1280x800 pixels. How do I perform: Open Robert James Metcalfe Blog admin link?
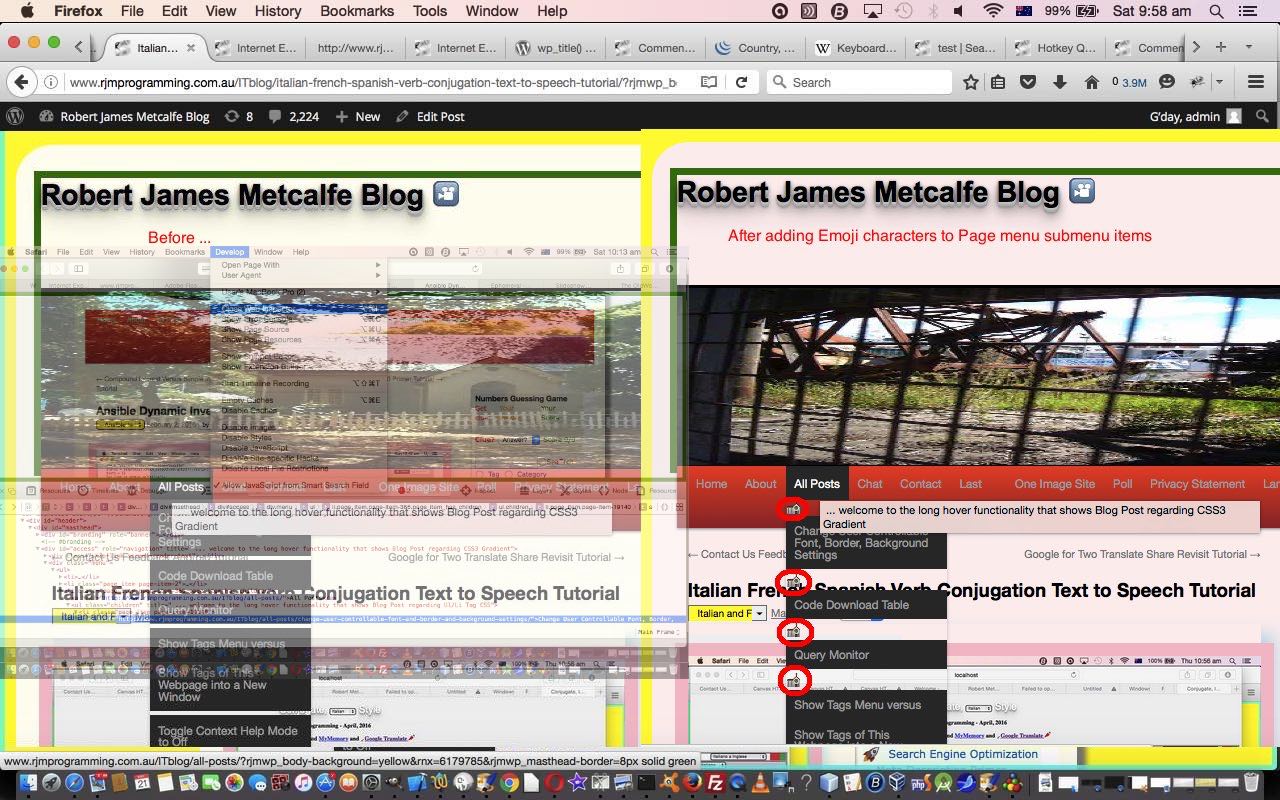click(x=125, y=116)
